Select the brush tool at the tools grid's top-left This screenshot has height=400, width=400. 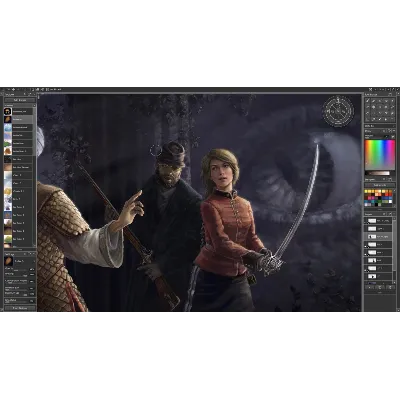coord(368,101)
